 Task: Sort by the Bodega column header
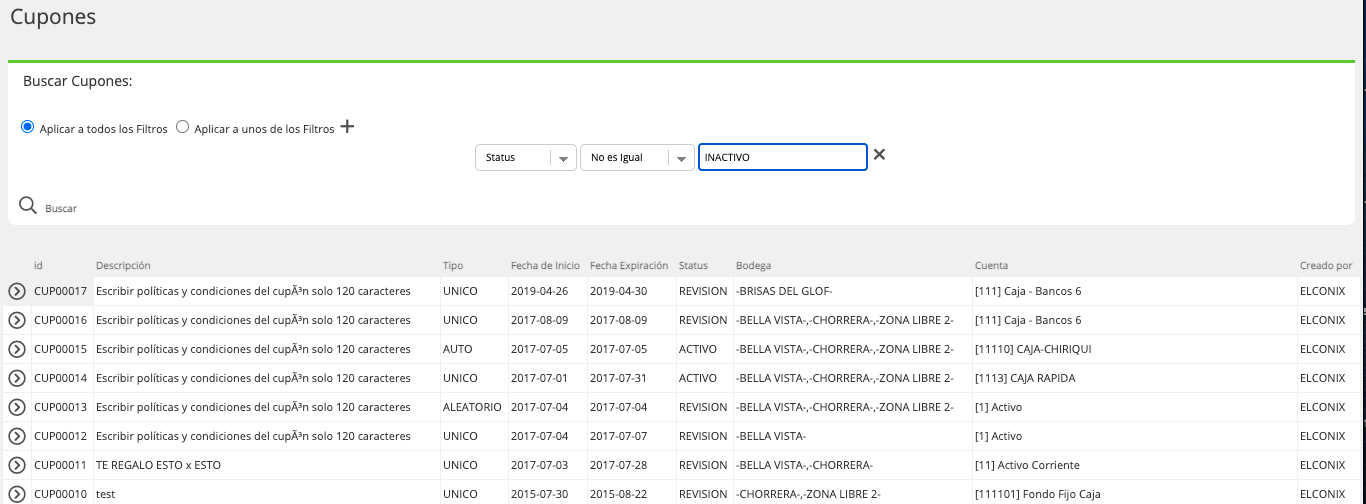(x=753, y=265)
